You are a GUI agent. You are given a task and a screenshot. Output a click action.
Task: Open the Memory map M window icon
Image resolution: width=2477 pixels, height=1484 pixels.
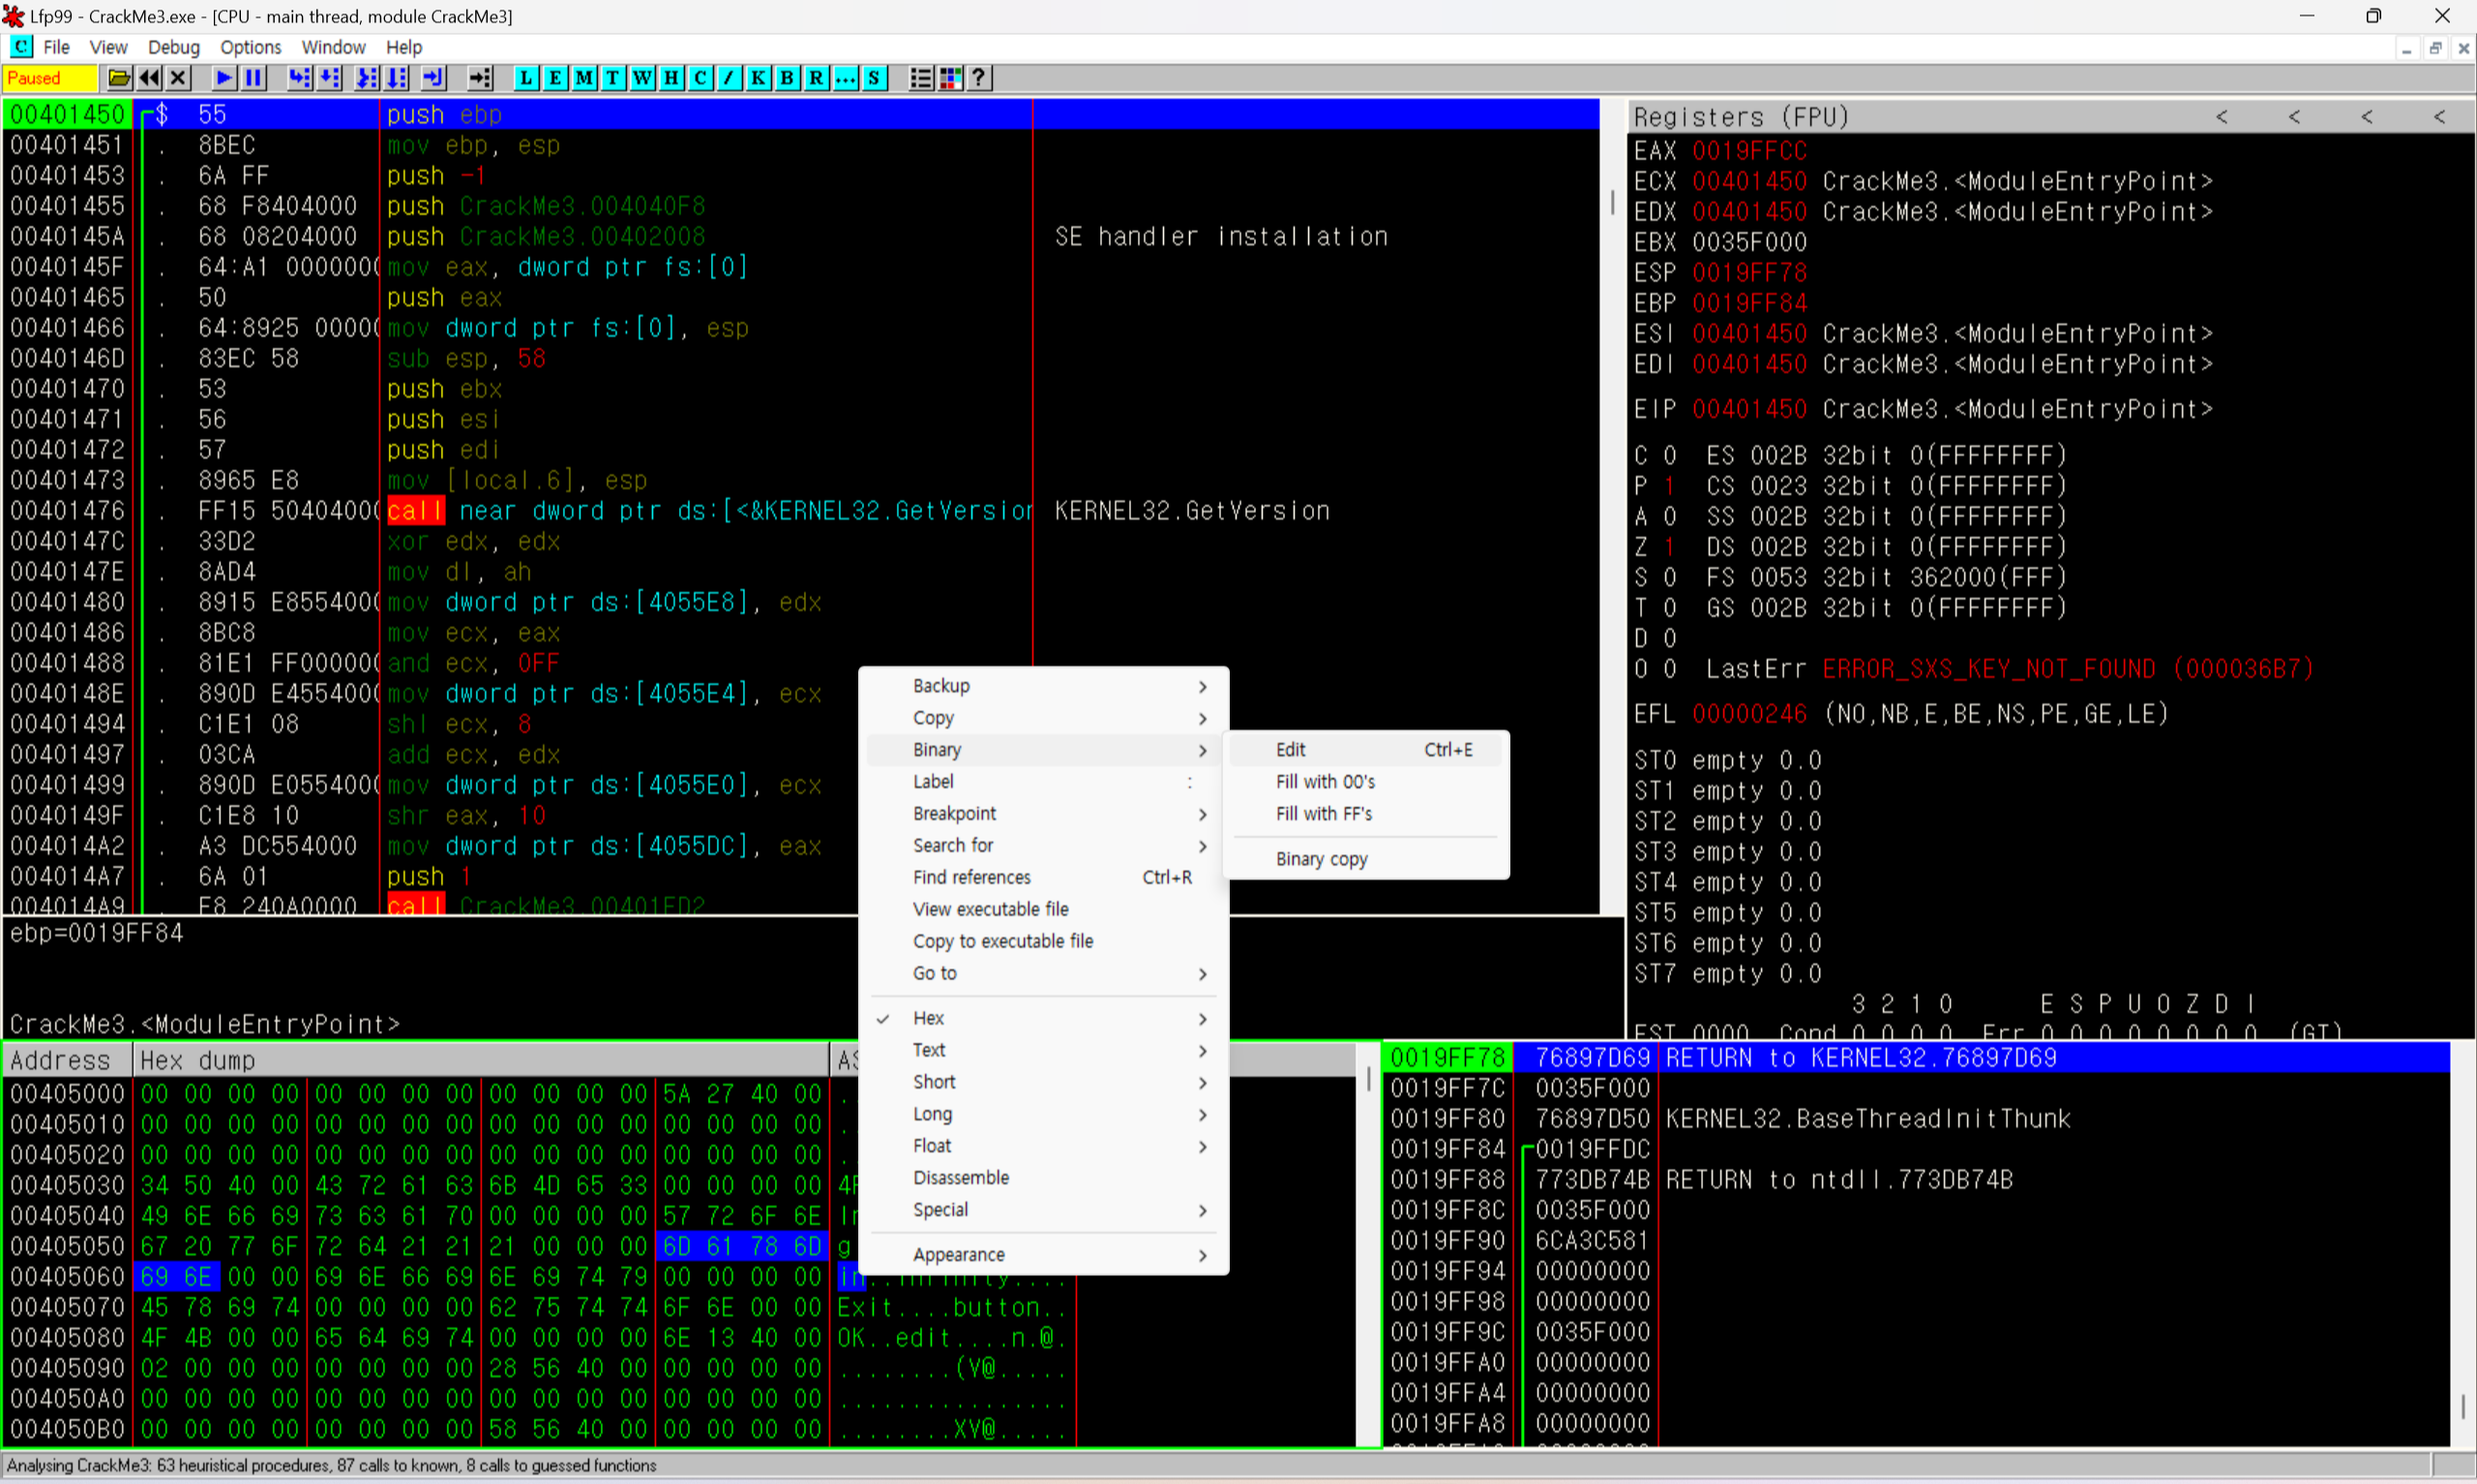584,78
